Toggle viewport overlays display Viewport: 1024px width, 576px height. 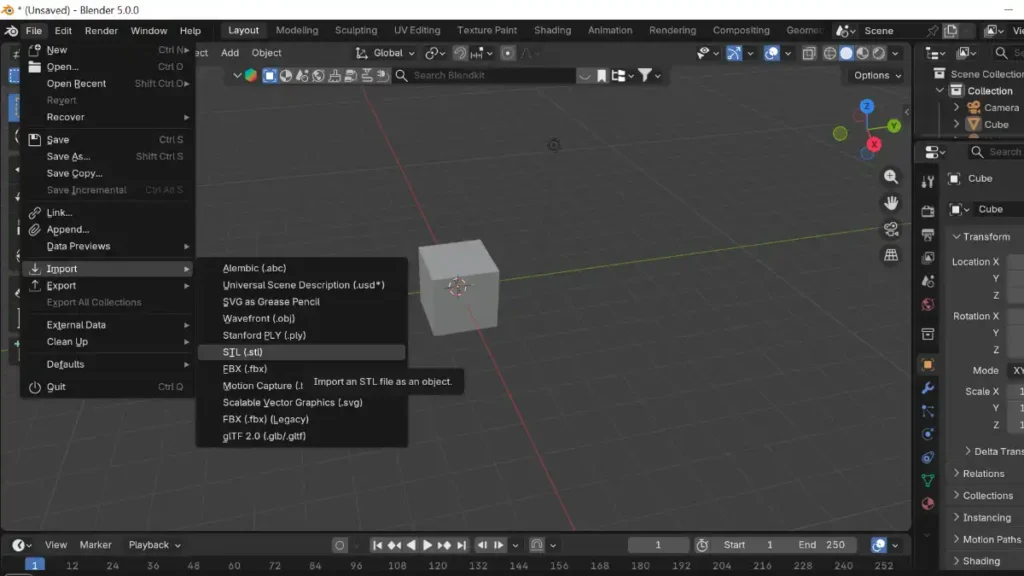(x=772, y=53)
